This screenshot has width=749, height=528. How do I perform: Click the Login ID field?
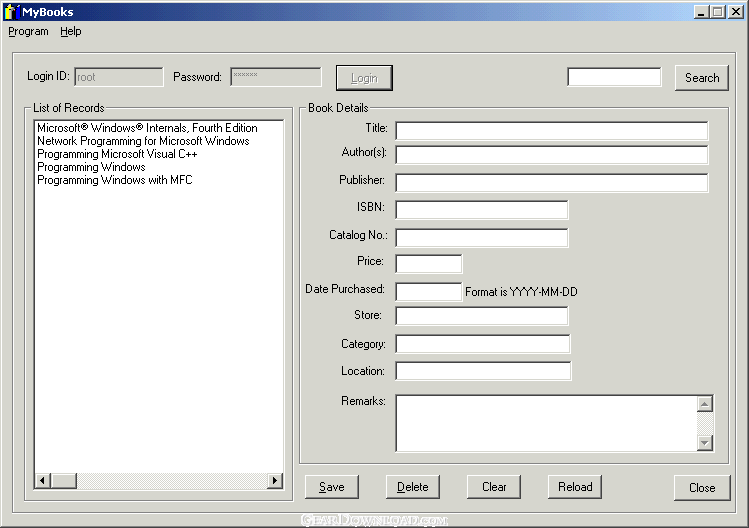(119, 77)
